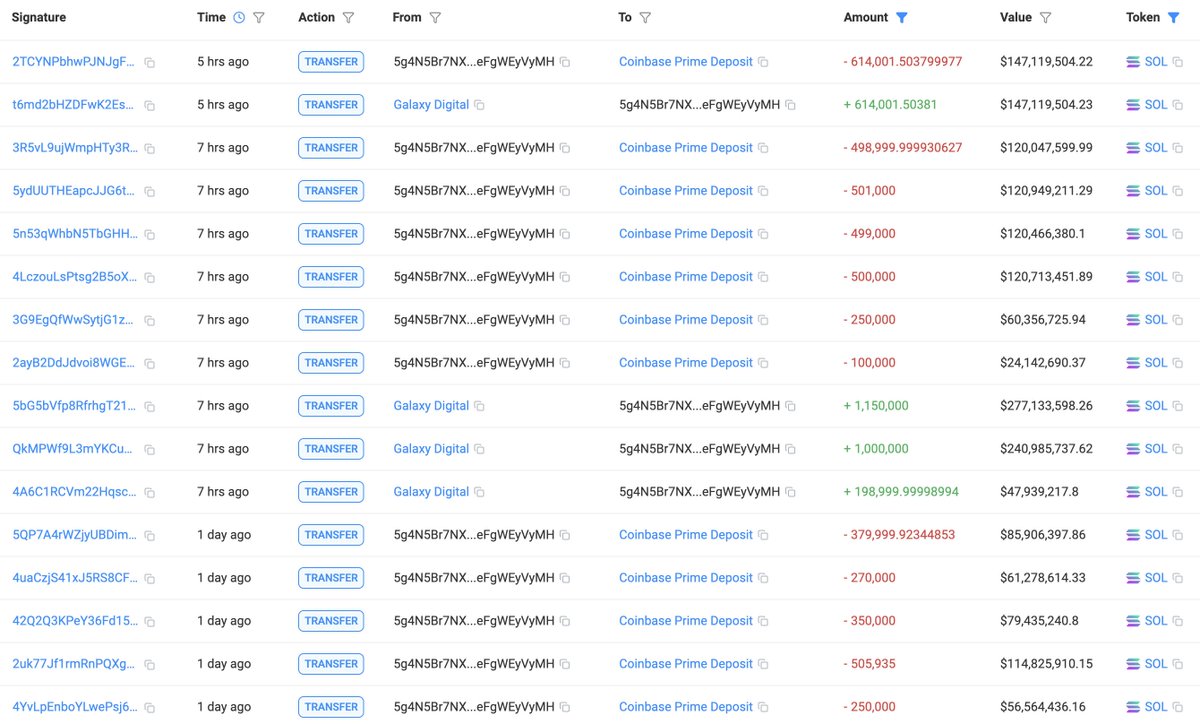Open Coinbase Prime Deposit in 3R5vL9ujWmpHTy3R row
1200x724 pixels.
click(x=686, y=148)
